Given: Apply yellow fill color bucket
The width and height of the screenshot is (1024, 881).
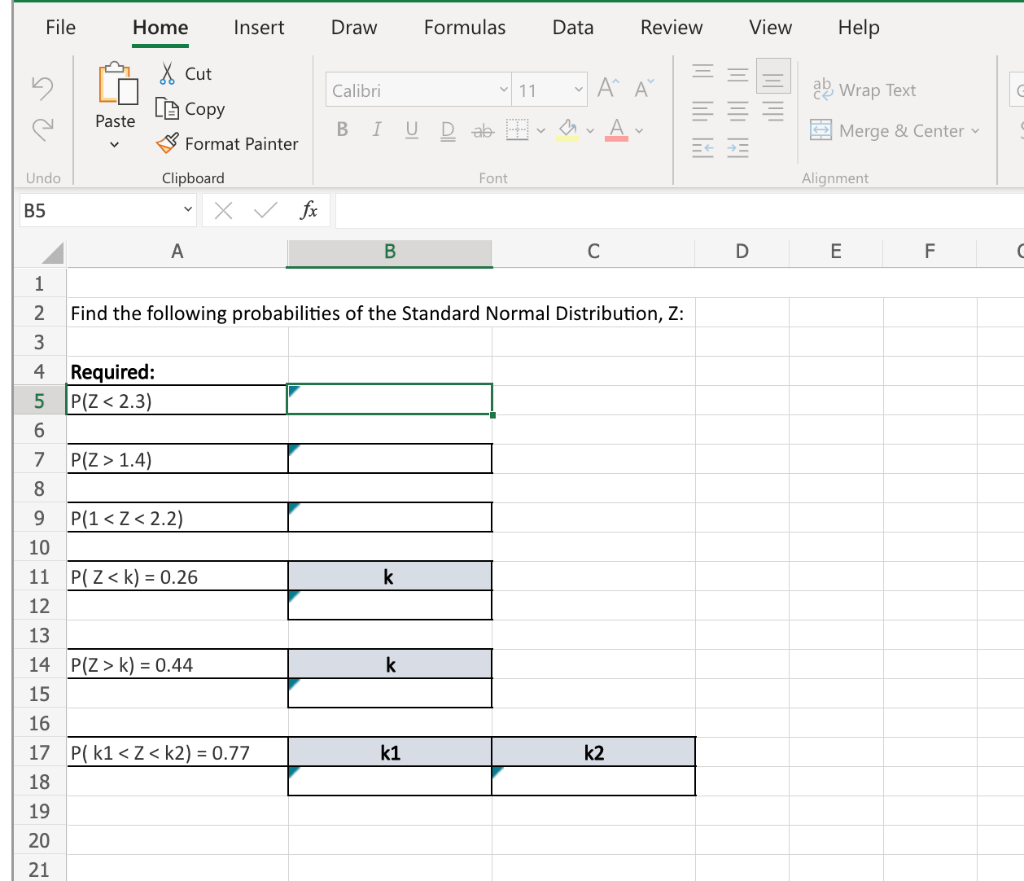Looking at the screenshot, I should [x=568, y=129].
